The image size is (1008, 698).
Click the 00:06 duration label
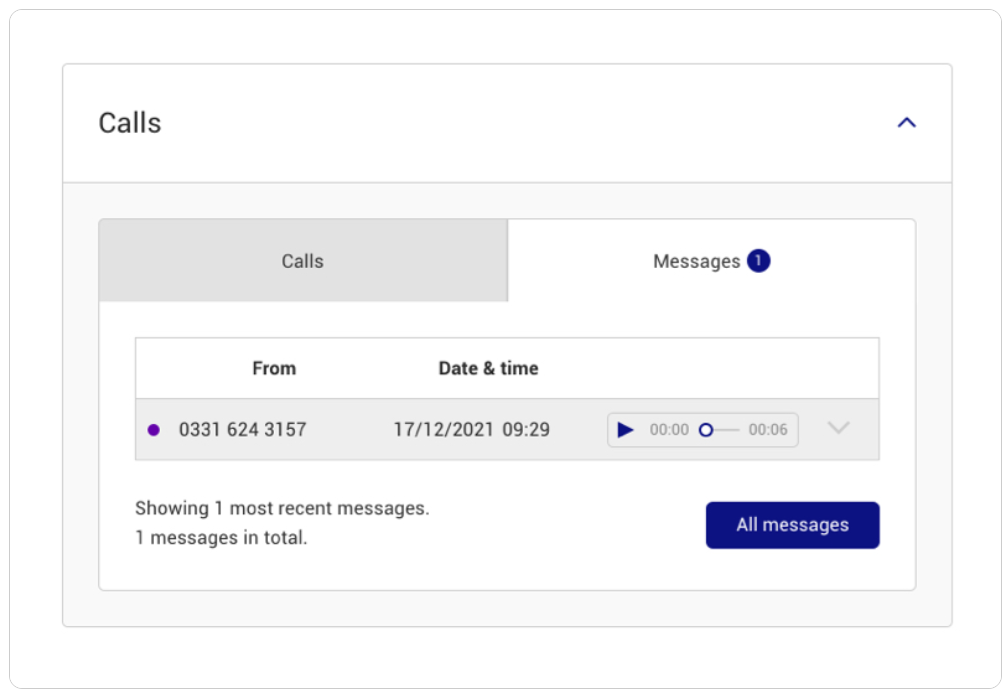tap(768, 429)
